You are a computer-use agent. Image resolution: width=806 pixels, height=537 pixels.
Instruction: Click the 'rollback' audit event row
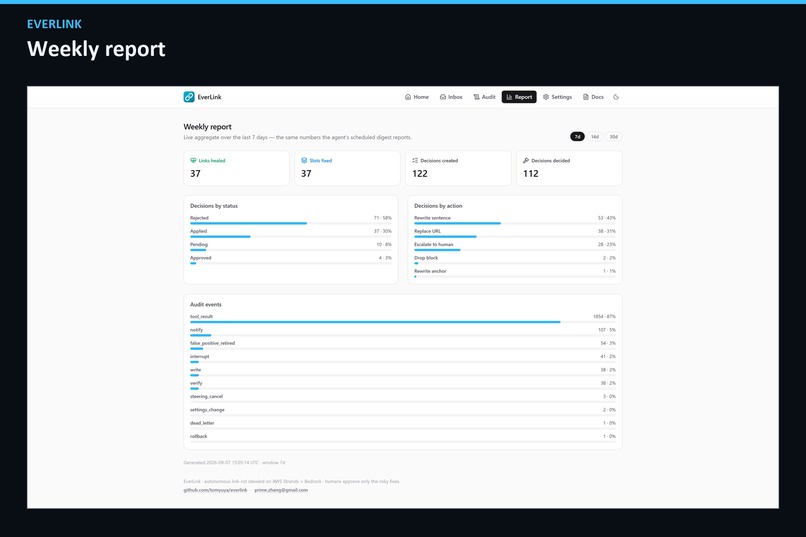[x=403, y=439]
